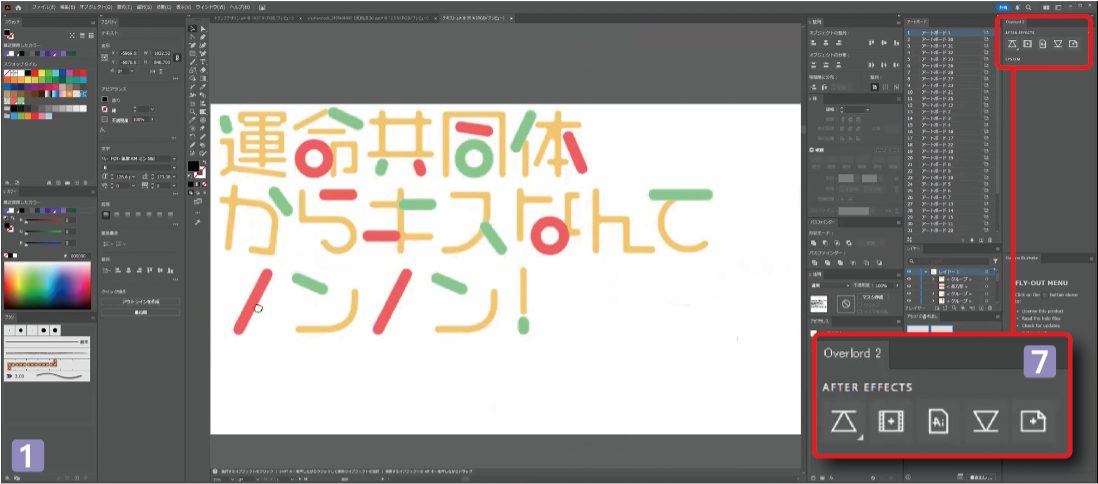The image size is (1098, 484).
Task: Click the search magnifier icon at top right
Action: point(1028,7)
